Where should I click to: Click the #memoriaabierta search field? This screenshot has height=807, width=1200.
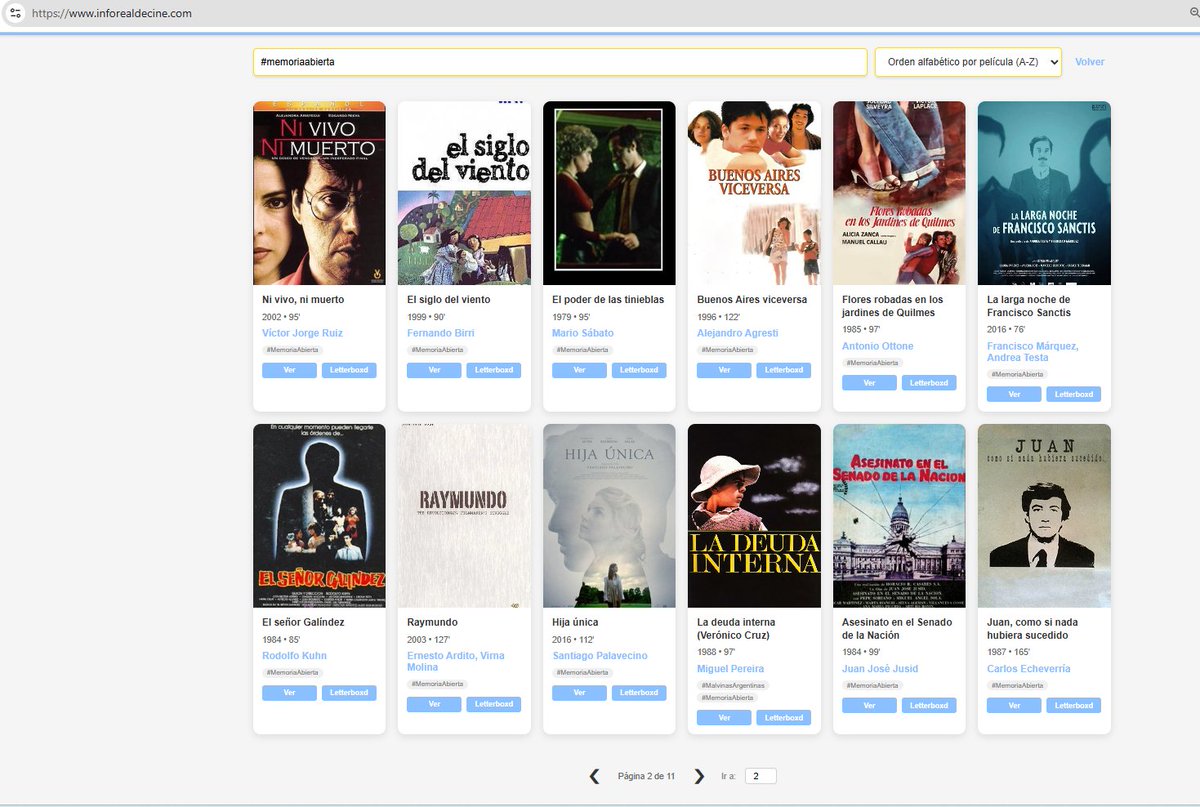(x=560, y=62)
